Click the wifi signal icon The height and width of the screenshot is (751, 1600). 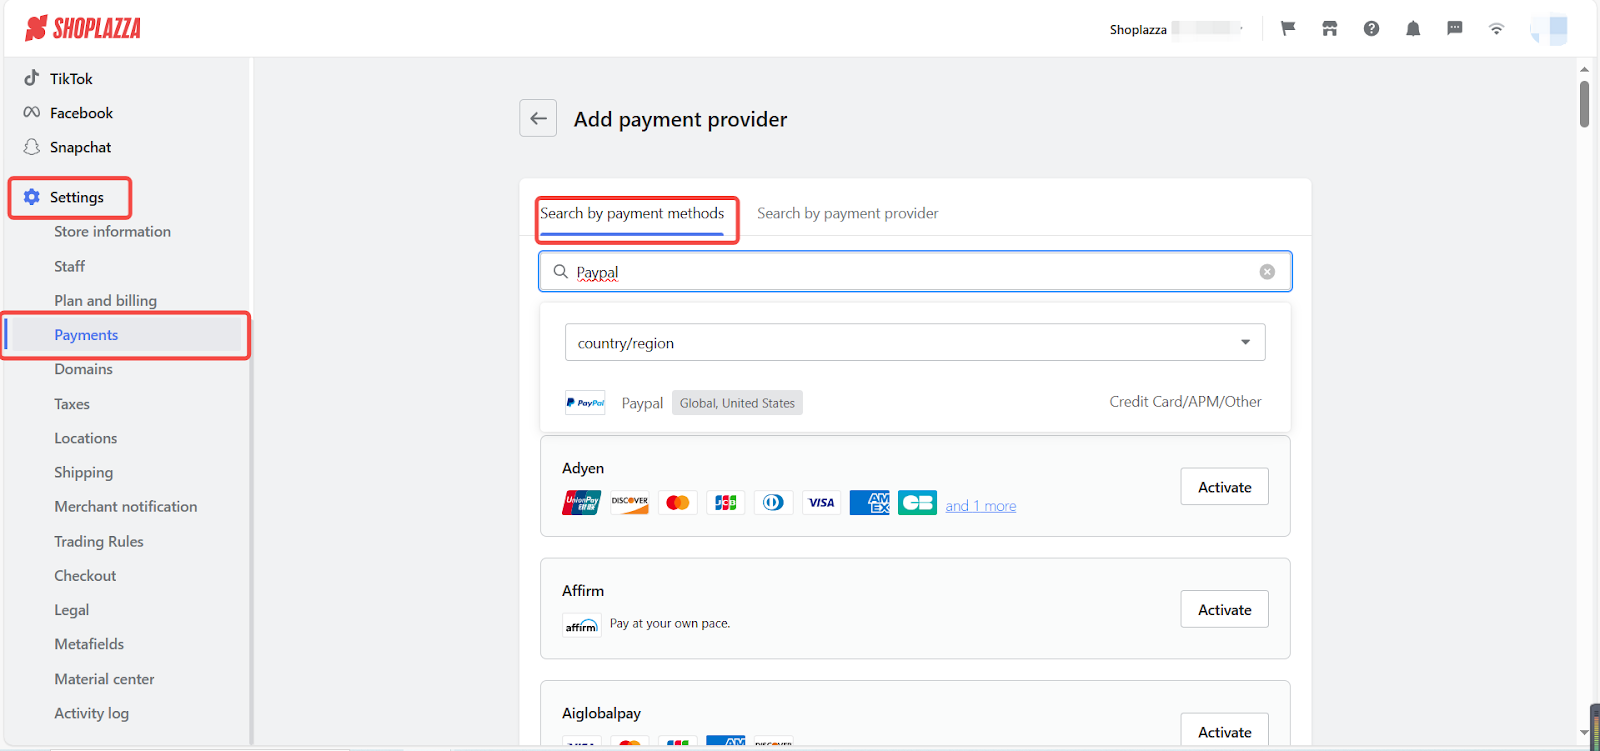coord(1496,29)
